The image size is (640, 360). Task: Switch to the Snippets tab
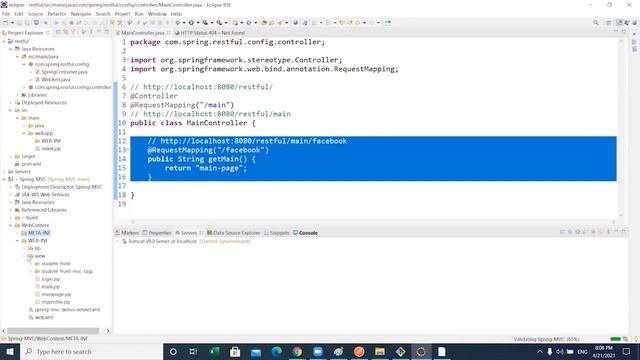[277, 233]
